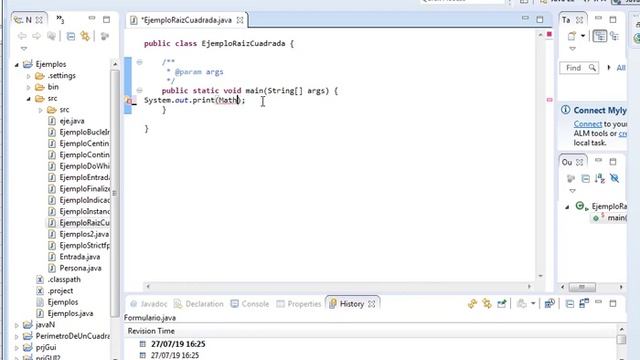Fold the main method
The image size is (640, 360).
coord(140,90)
